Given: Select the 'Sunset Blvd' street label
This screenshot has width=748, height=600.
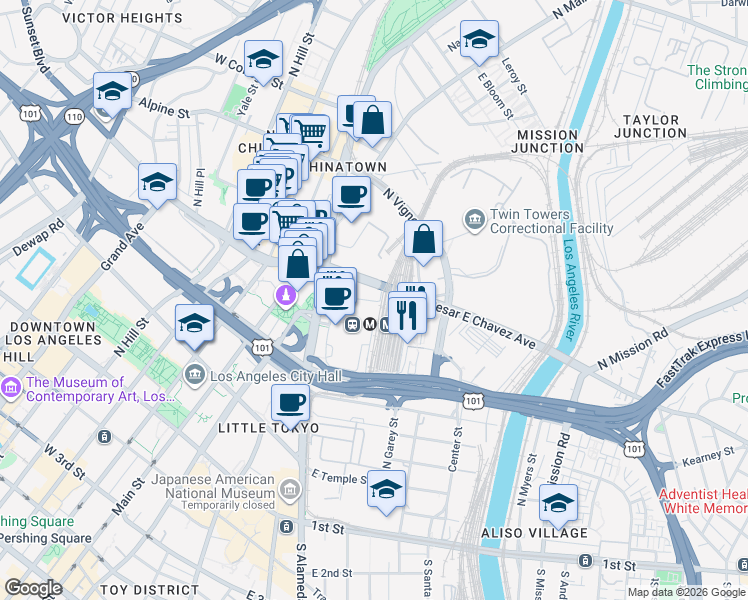Looking at the screenshot, I should pyautogui.click(x=35, y=40).
